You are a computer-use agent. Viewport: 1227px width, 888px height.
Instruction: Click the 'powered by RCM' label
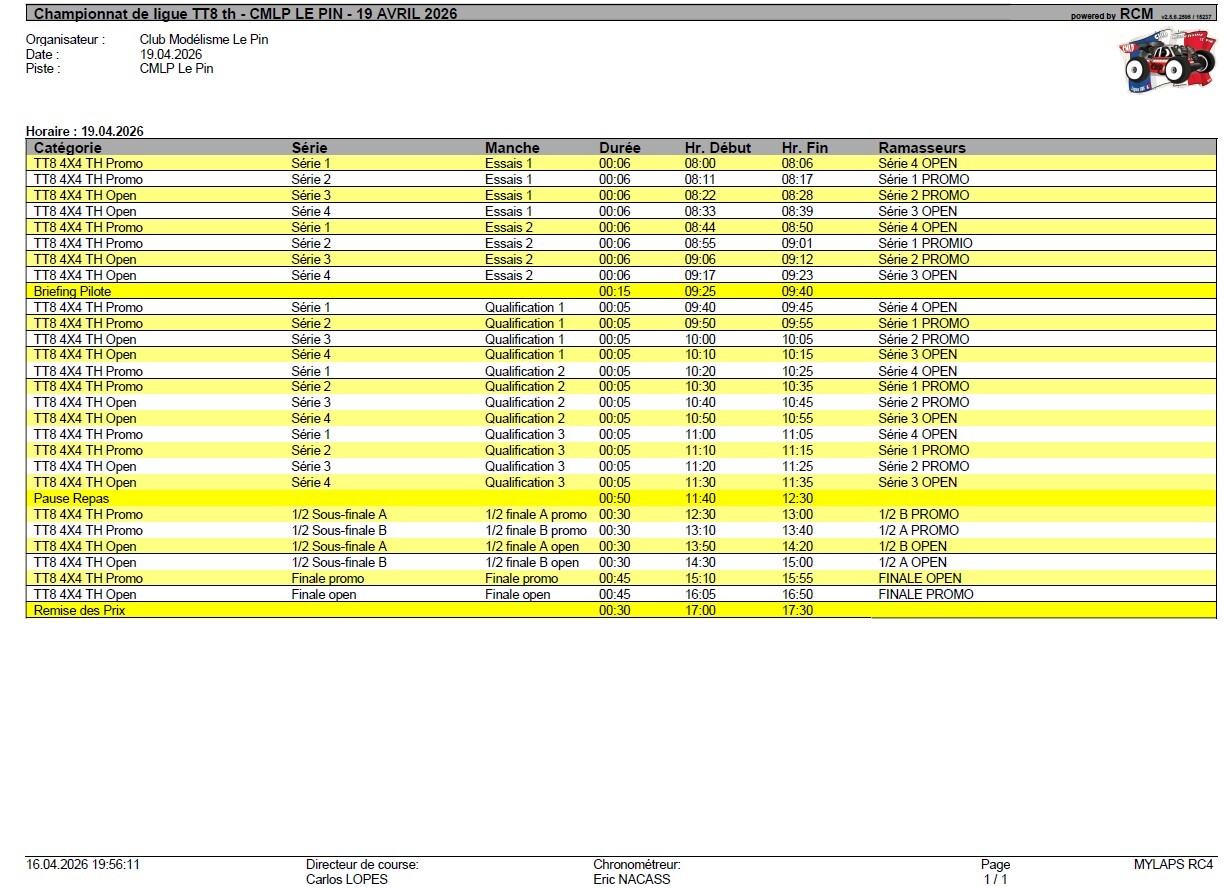click(1111, 14)
